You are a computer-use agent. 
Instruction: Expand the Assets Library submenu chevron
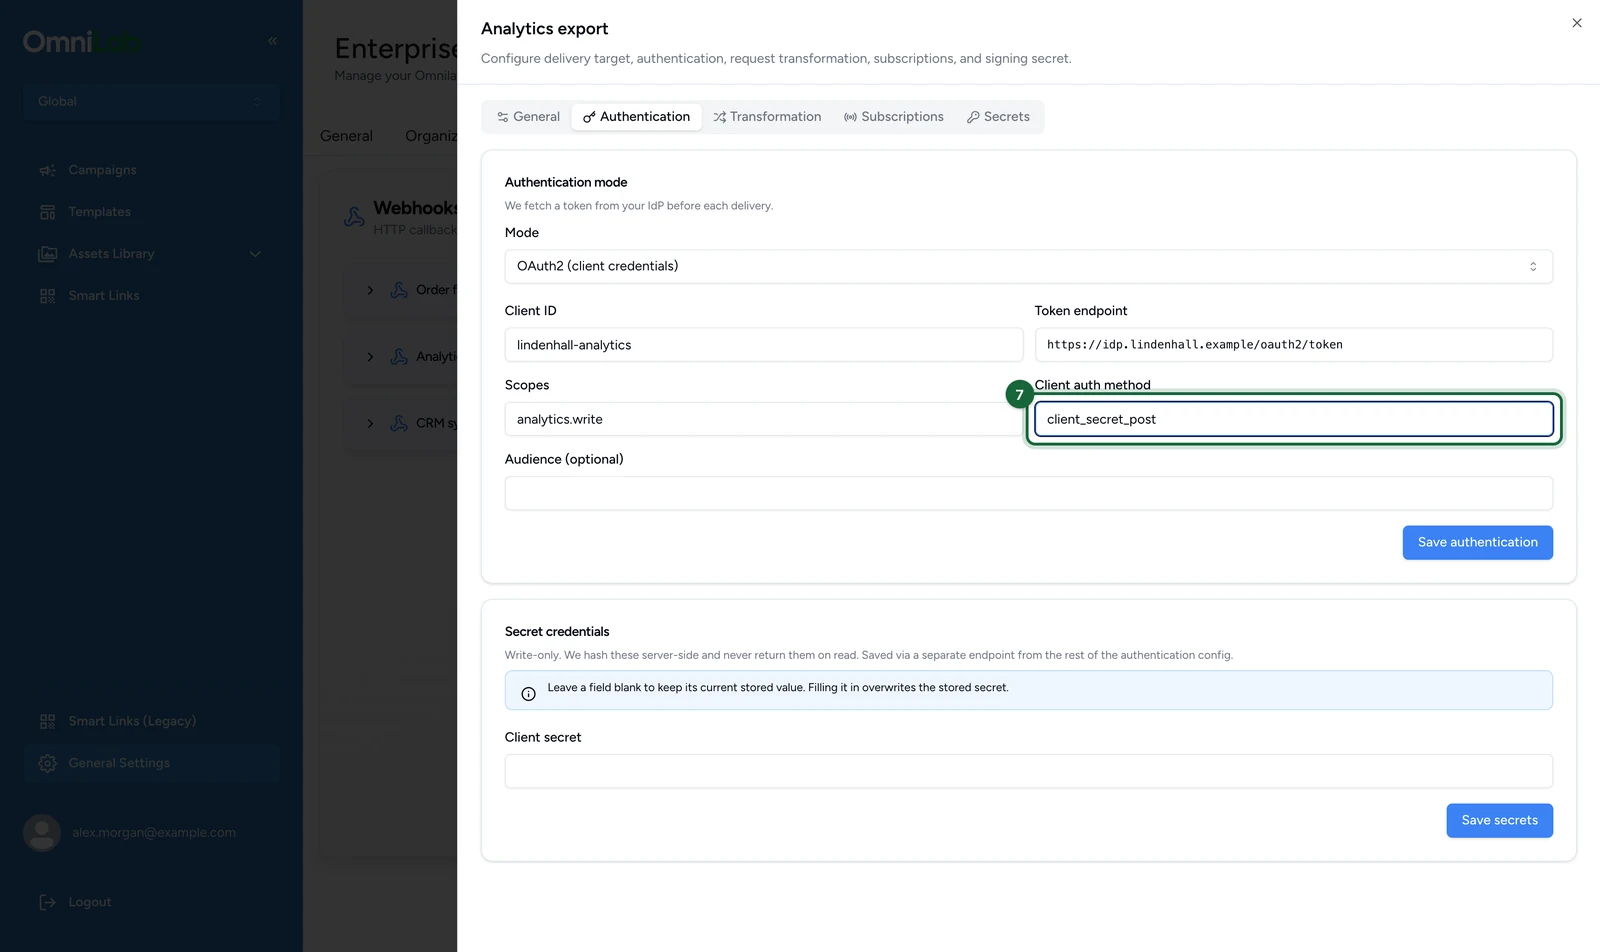(255, 254)
